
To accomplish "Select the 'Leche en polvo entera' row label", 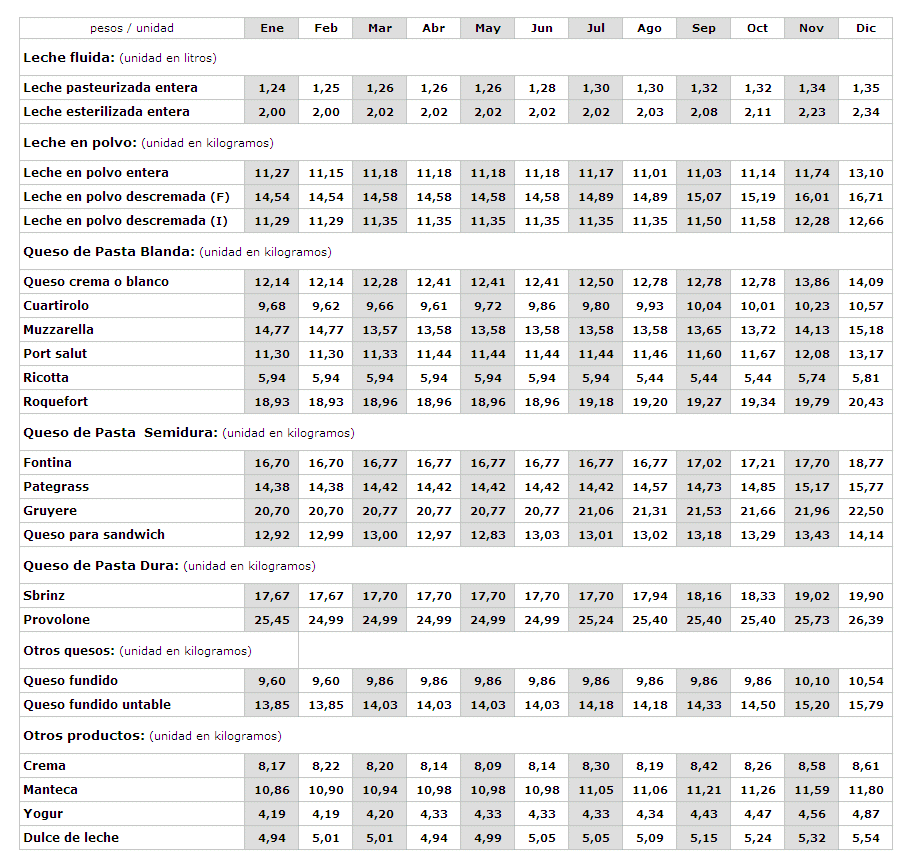I will [x=96, y=173].
